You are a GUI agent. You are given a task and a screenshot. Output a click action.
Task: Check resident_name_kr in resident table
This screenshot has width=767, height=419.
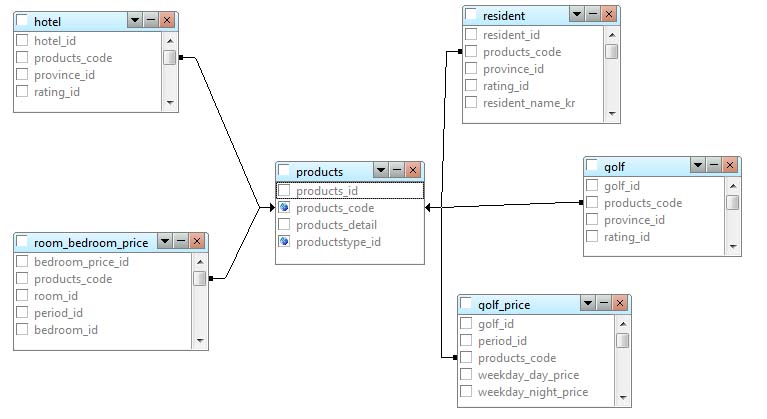(471, 102)
